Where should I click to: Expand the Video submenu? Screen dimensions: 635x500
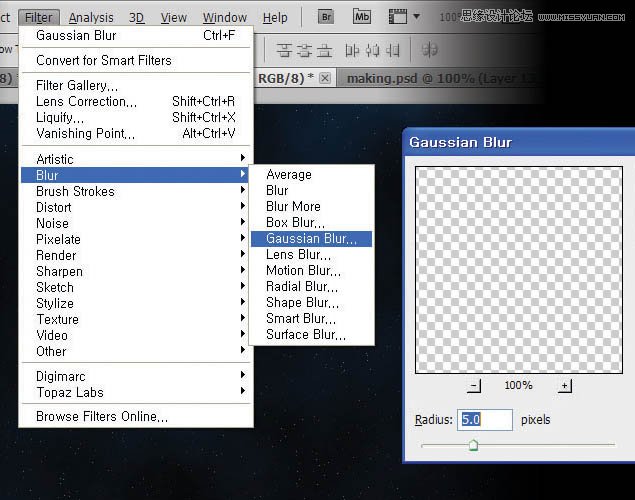[135, 335]
